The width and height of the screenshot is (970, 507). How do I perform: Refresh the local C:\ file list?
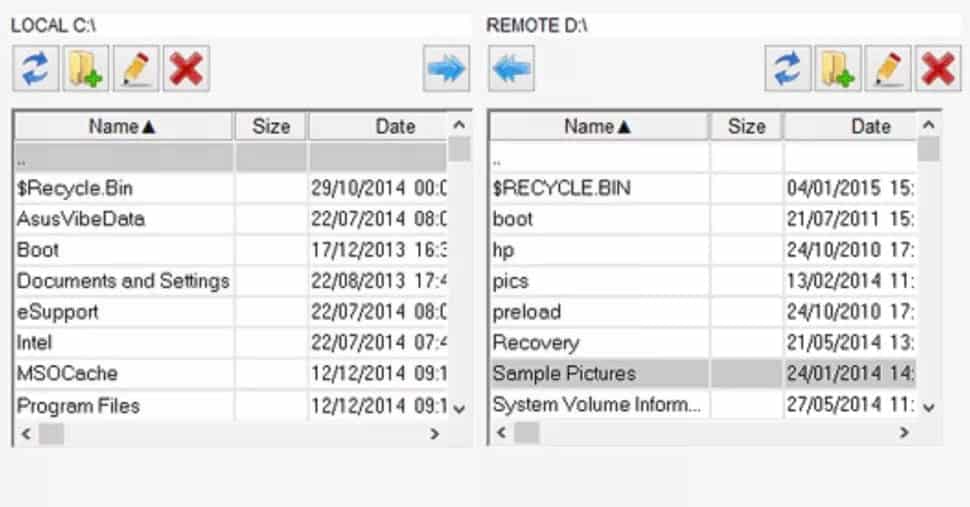coord(37,69)
